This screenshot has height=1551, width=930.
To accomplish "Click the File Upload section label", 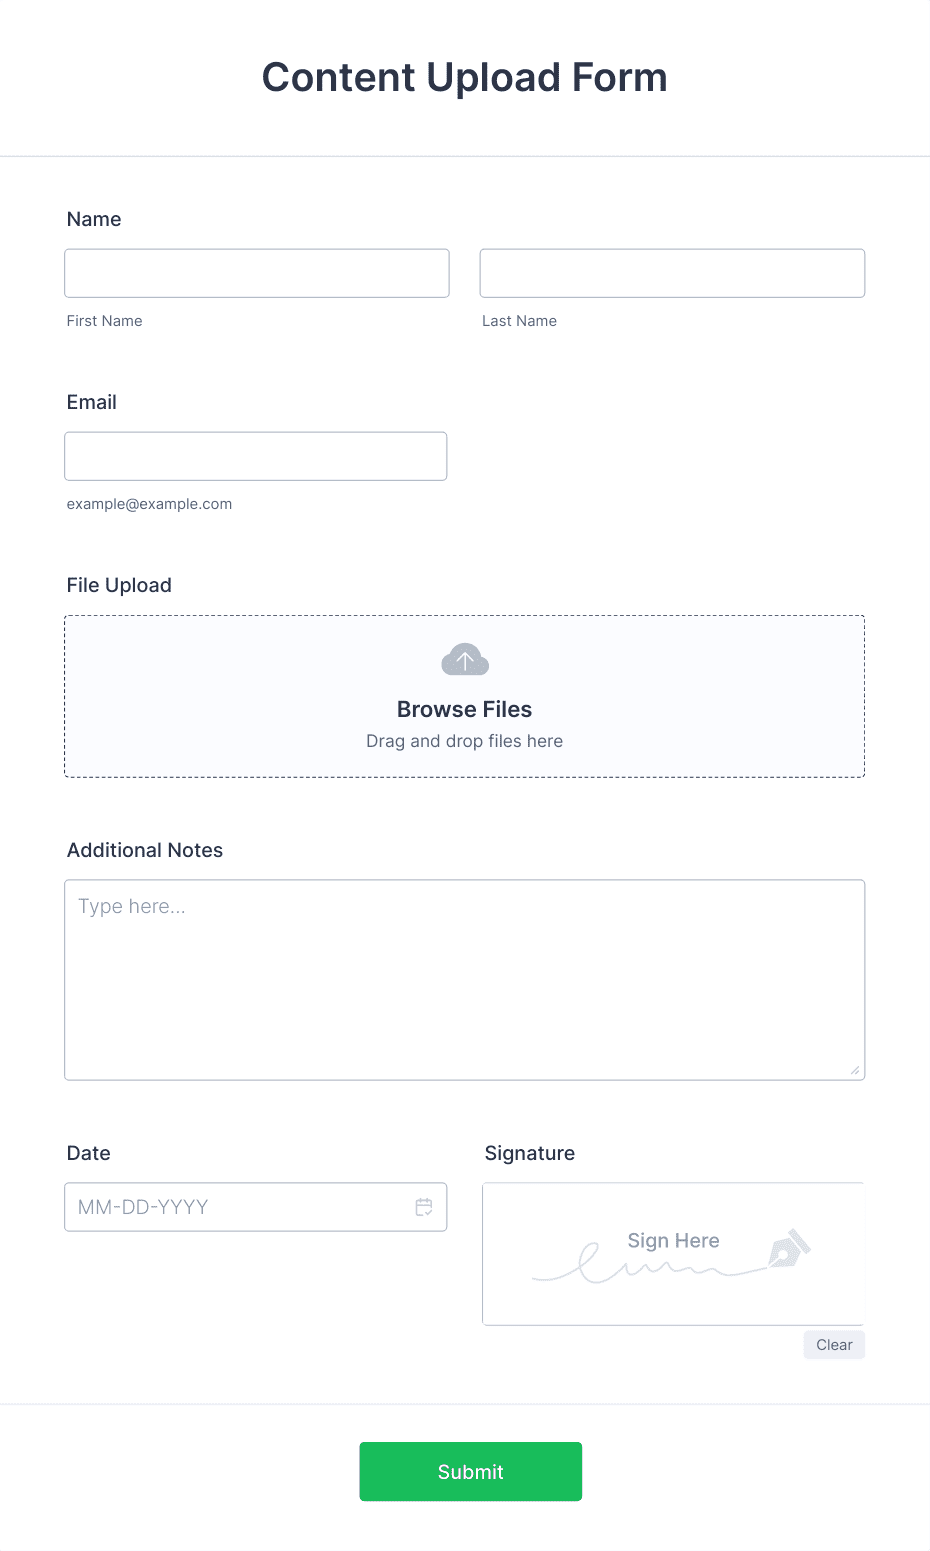I will point(119,585).
